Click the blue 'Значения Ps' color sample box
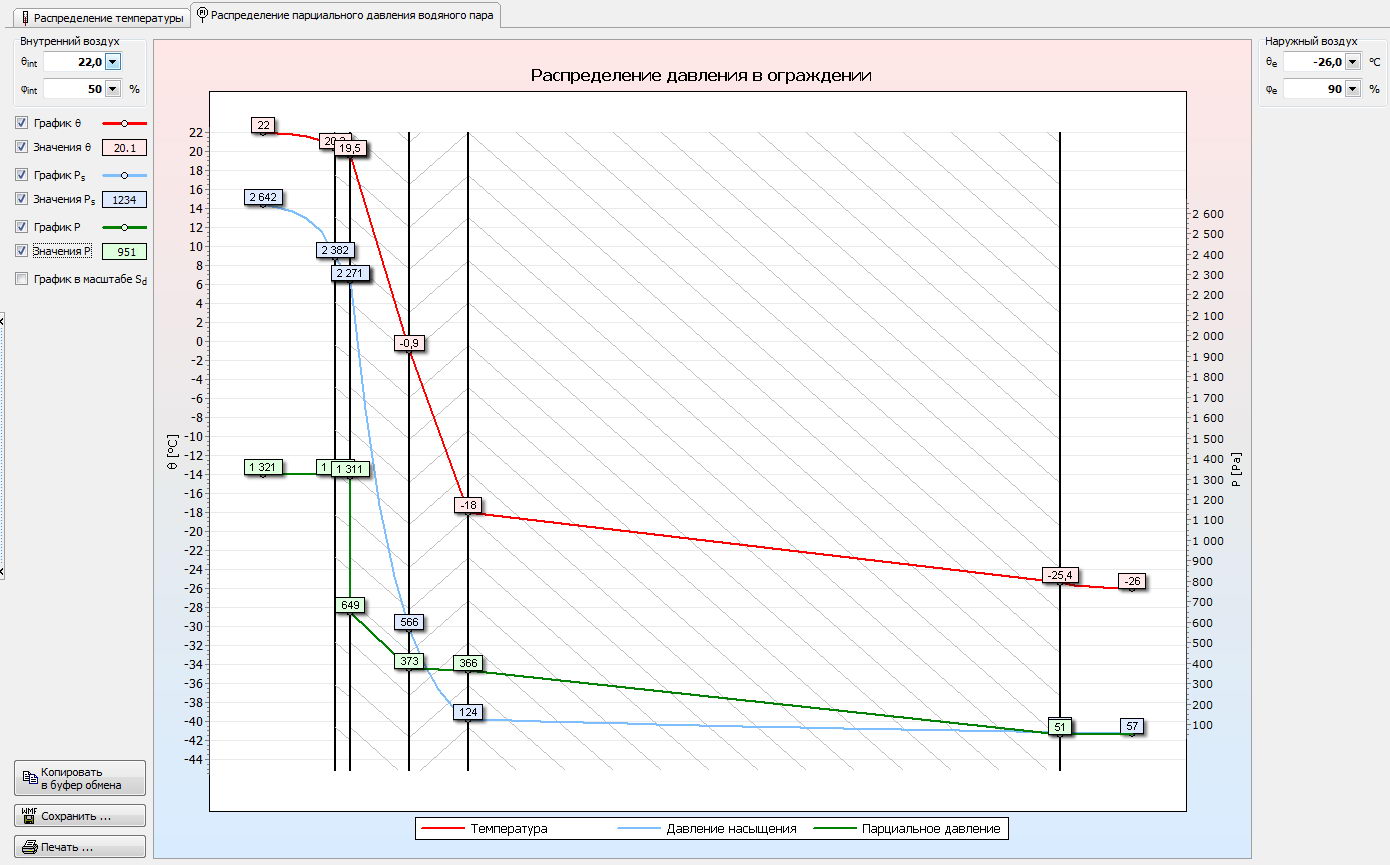1390x865 pixels. tap(124, 199)
